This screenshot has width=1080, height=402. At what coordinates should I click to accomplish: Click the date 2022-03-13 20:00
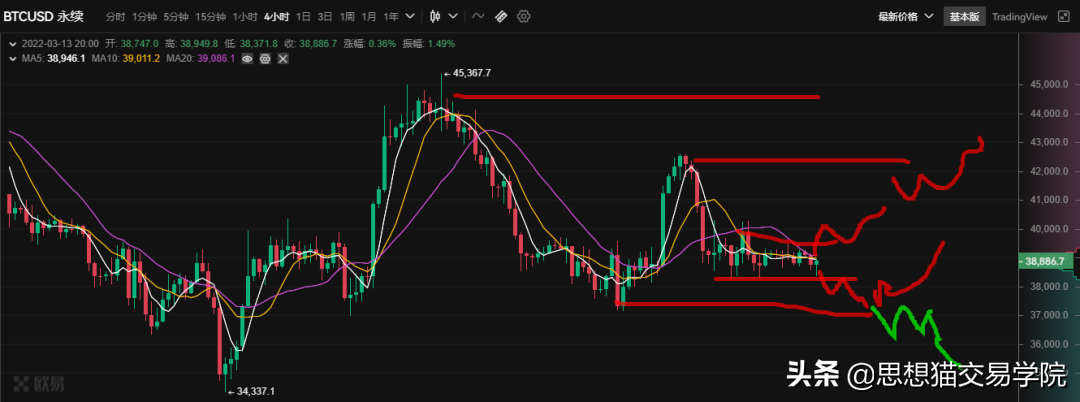coord(60,43)
